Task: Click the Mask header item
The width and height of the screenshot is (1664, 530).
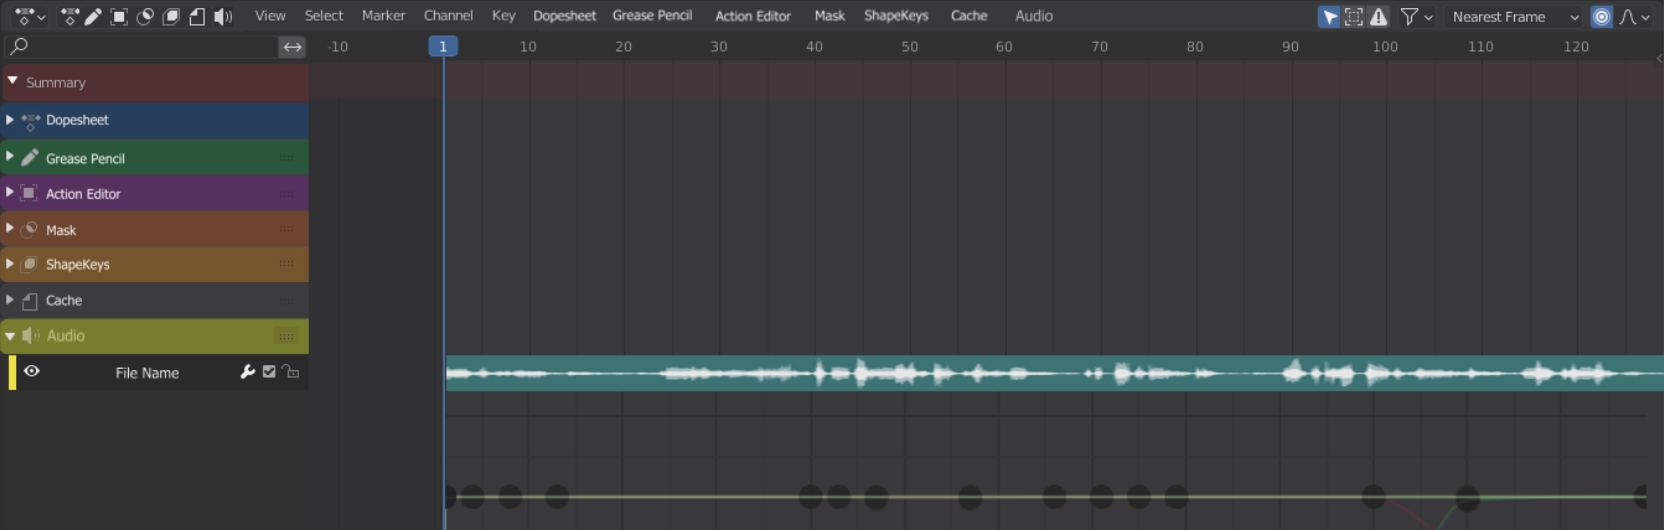Action: 829,16
